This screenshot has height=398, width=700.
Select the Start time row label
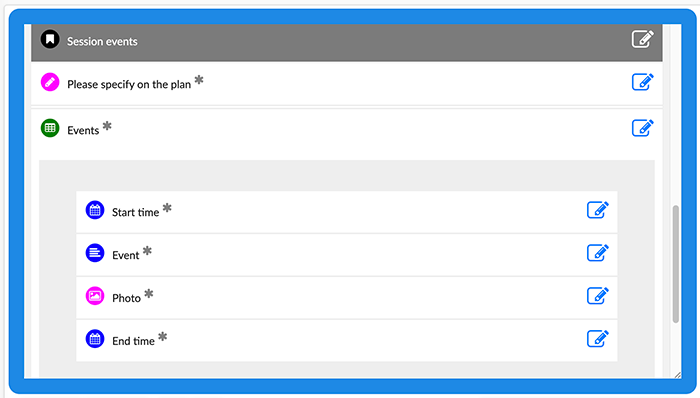tap(135, 212)
